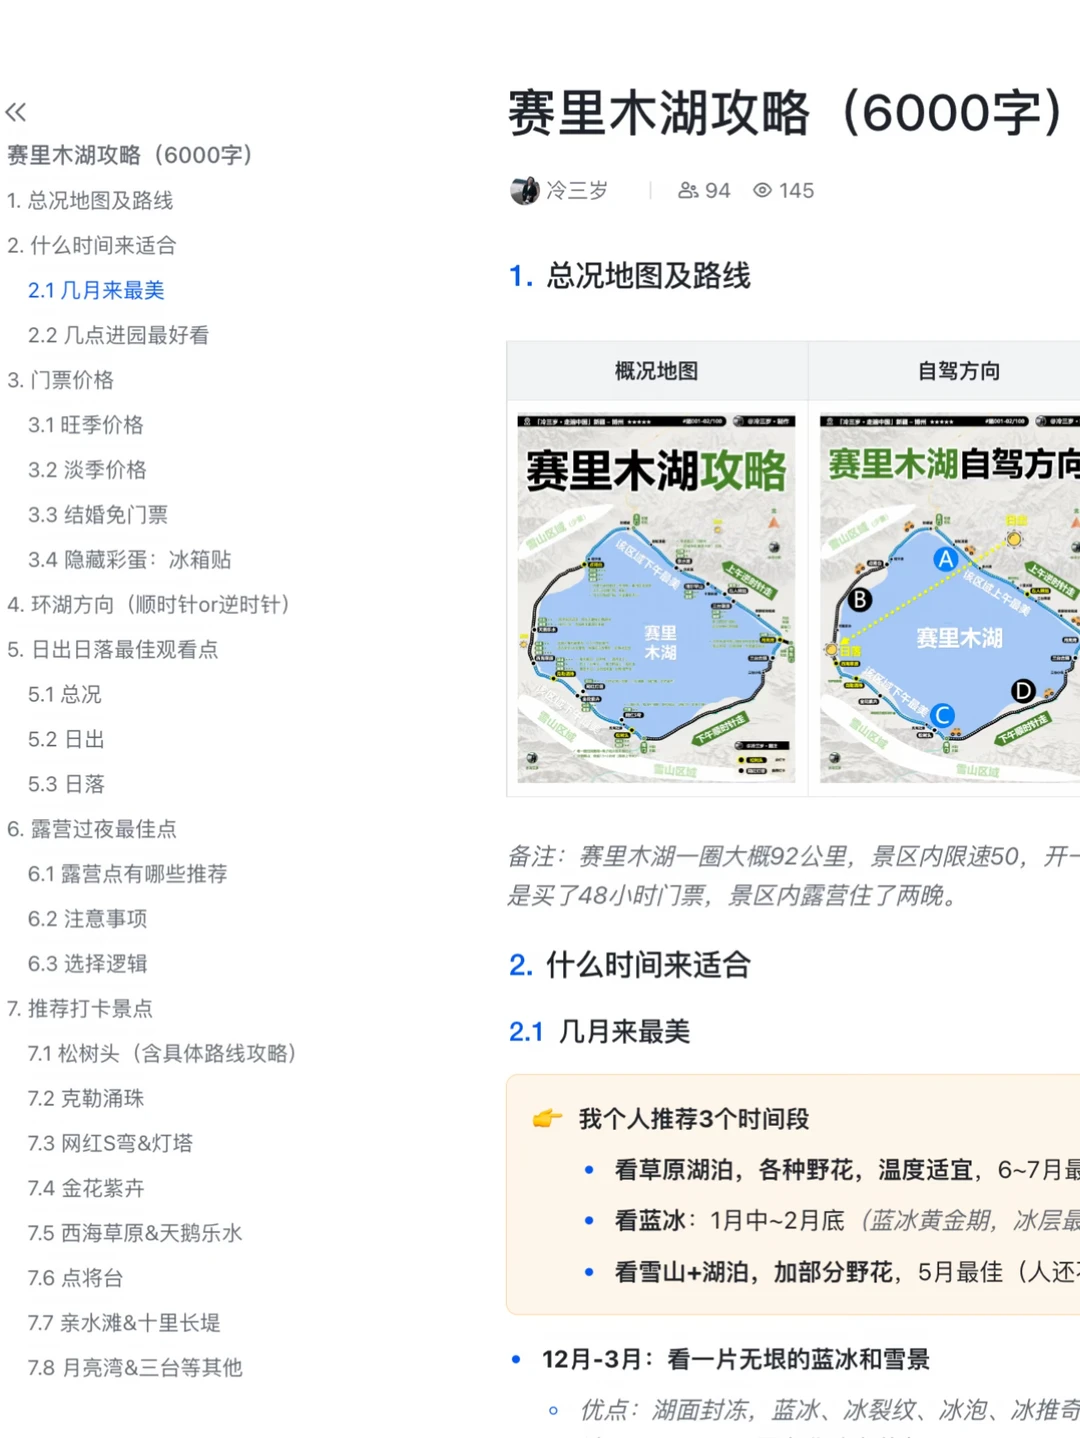Go to 4. 环湖方向 outline entry
This screenshot has height=1438, width=1080.
[x=148, y=604]
